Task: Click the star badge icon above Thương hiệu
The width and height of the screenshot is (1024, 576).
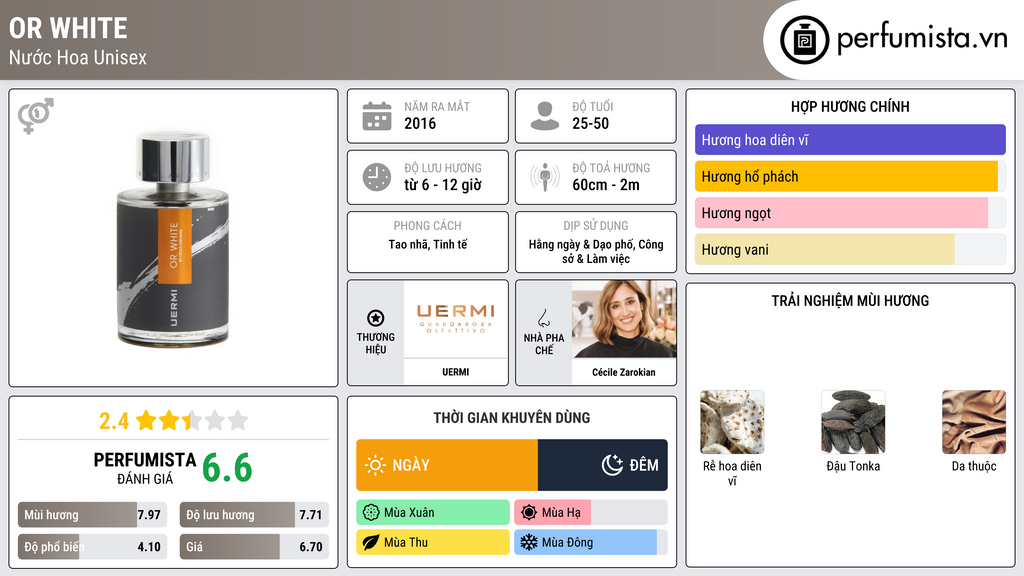Action: point(376,318)
